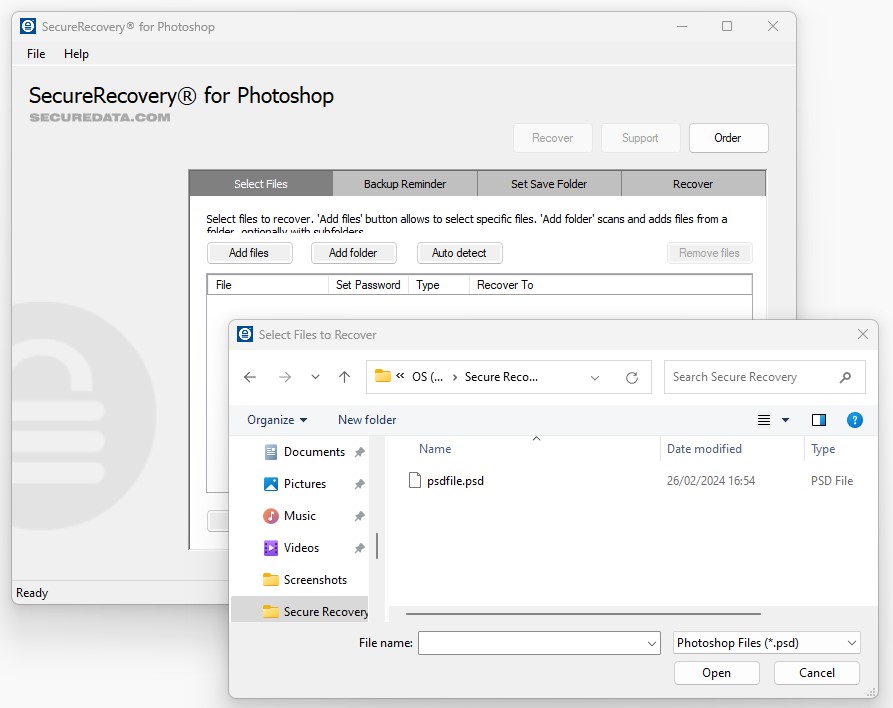The height and width of the screenshot is (708, 893).
Task: Click the Help question mark icon
Action: click(x=855, y=420)
